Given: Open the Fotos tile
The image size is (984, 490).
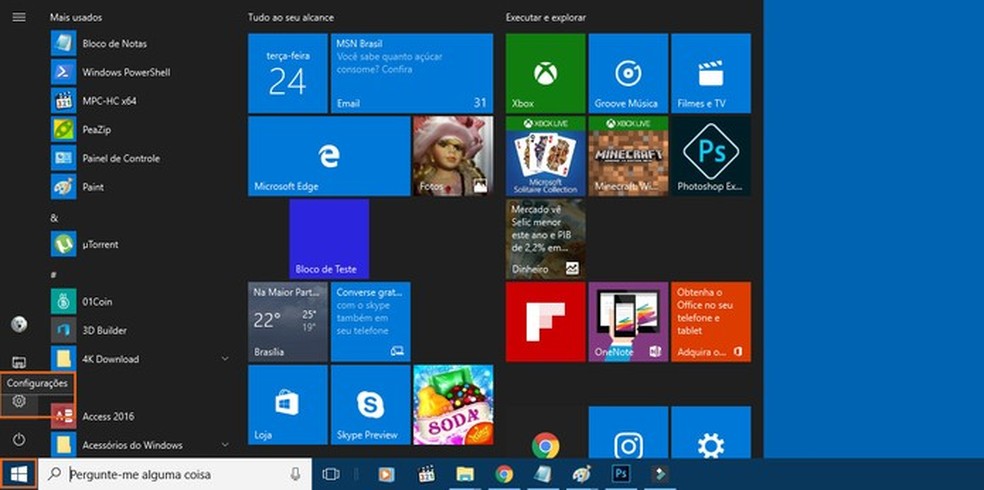Looking at the screenshot, I should click(x=453, y=156).
